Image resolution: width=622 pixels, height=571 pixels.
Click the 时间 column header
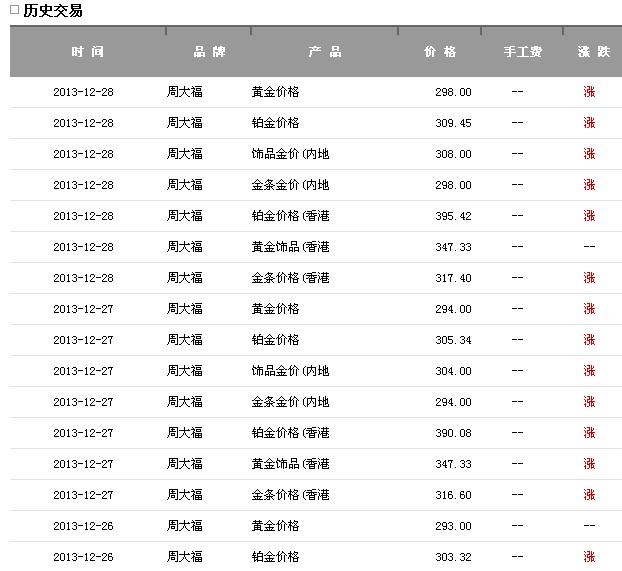[88, 52]
